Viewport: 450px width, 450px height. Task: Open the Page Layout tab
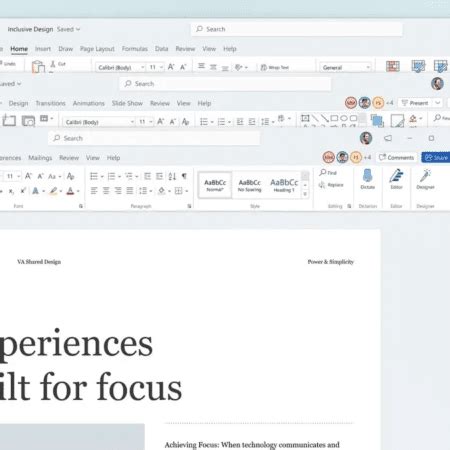coord(97,49)
